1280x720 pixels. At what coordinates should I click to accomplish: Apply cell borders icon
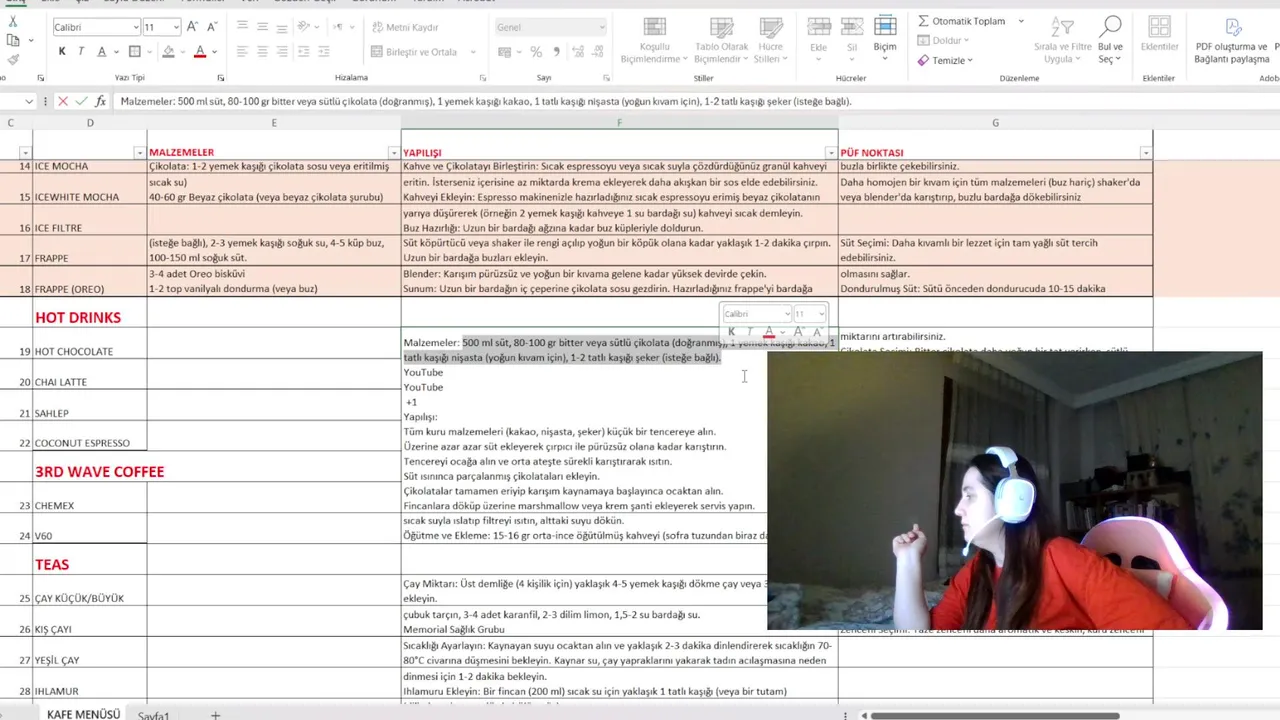[x=134, y=52]
